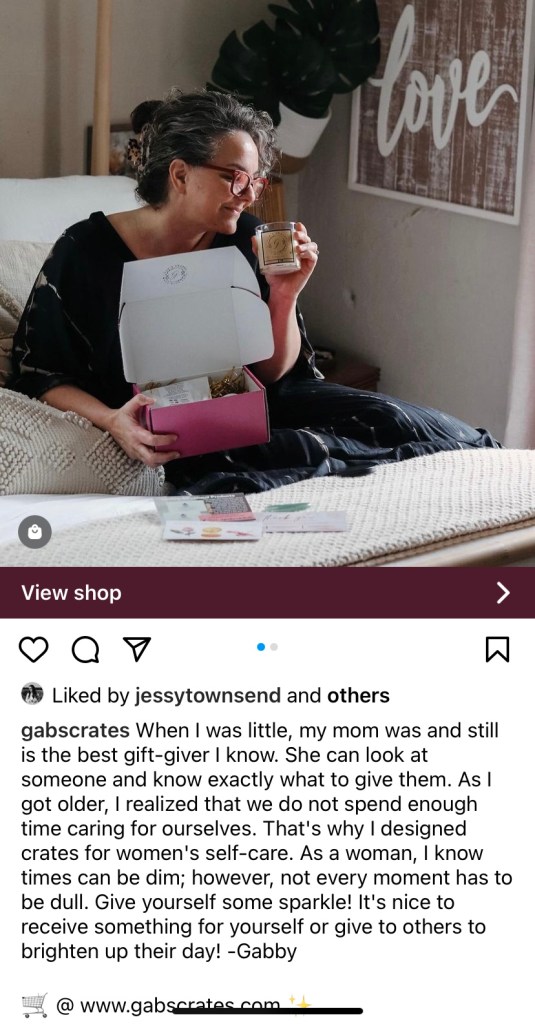The width and height of the screenshot is (535, 1024).
Task: Switch to the second gray carousel dot
Action: 274,647
